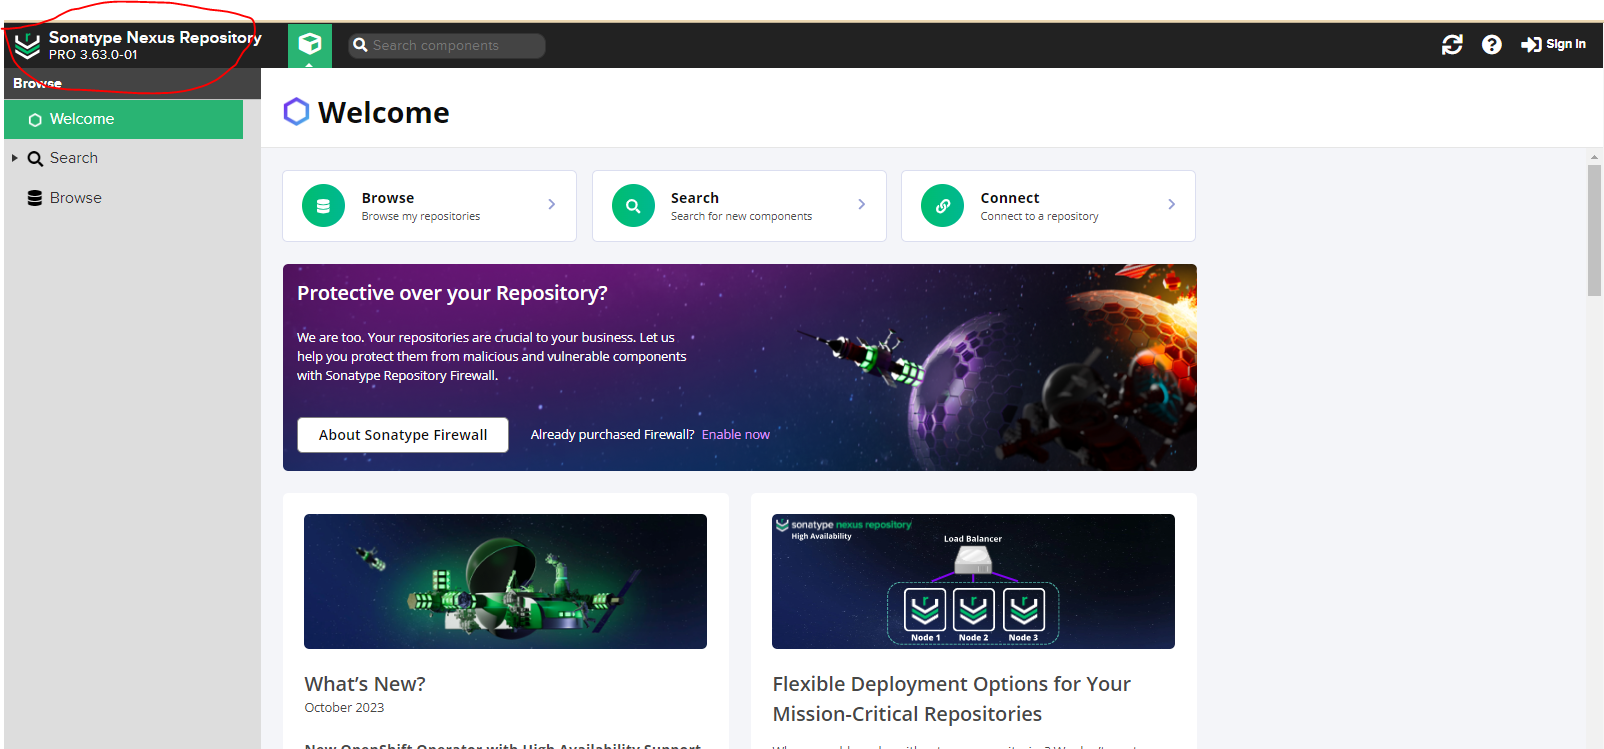Screen dimensions: 1604x749
Task: Click the green Browse cube icon in header
Action: [310, 44]
